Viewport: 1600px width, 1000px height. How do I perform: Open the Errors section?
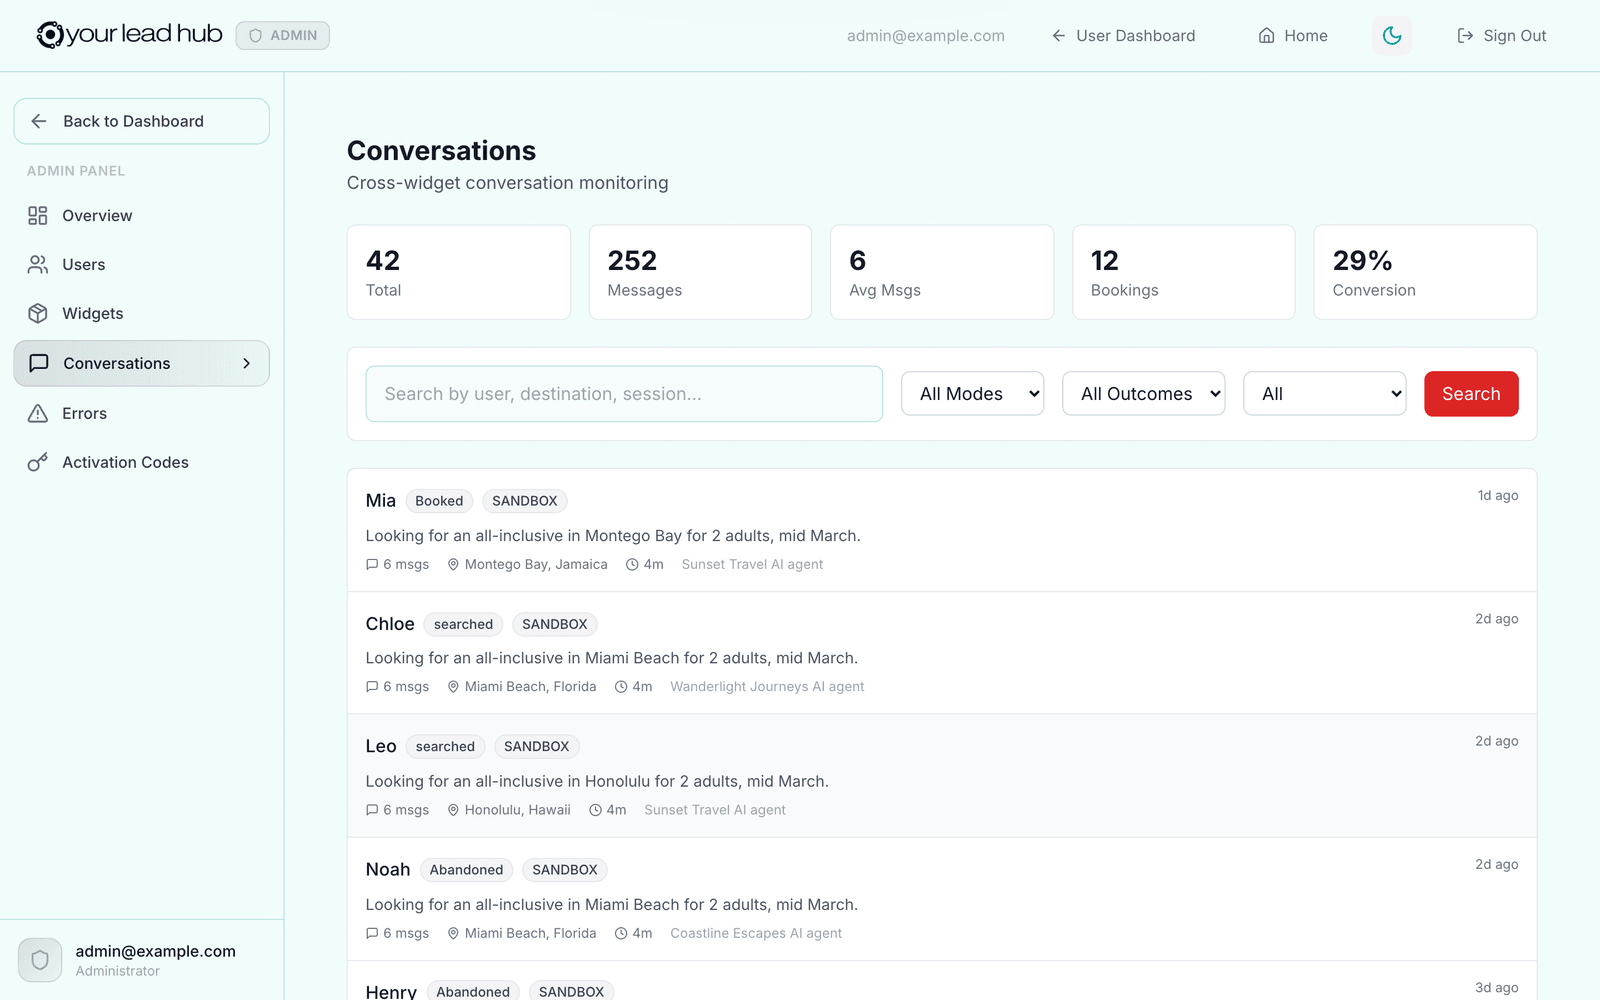point(141,414)
